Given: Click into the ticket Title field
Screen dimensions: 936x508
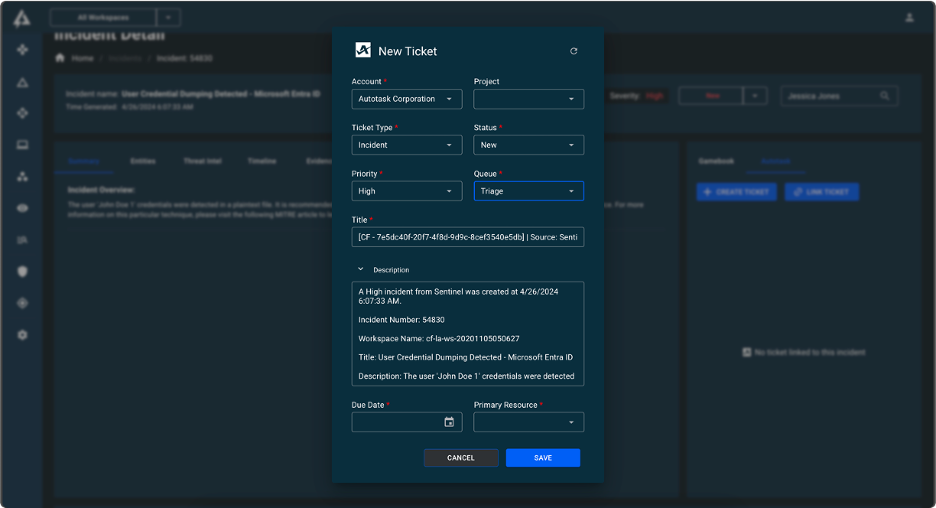Looking at the screenshot, I should (x=467, y=237).
